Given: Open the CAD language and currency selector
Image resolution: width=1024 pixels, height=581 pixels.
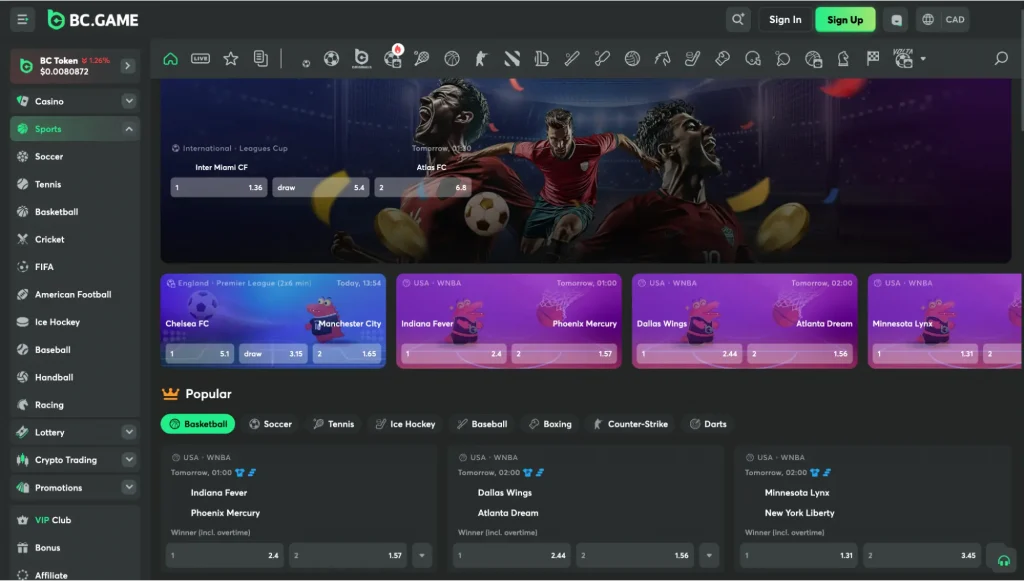Looking at the screenshot, I should pyautogui.click(x=942, y=20).
